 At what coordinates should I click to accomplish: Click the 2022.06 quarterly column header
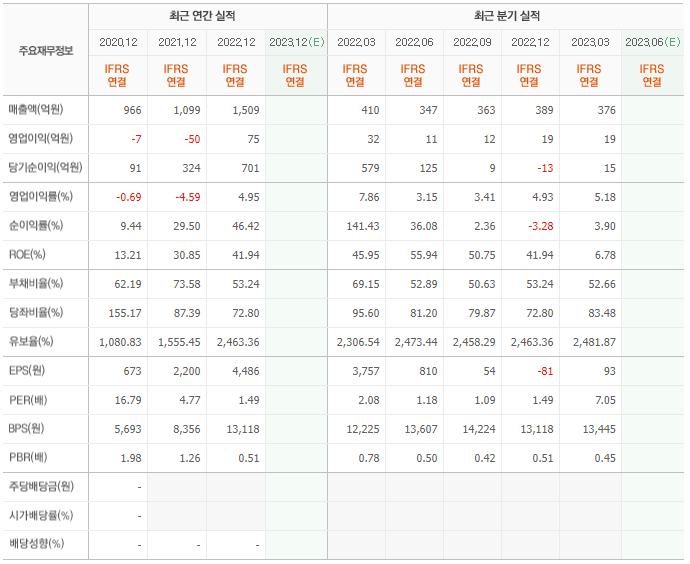[x=415, y=42]
